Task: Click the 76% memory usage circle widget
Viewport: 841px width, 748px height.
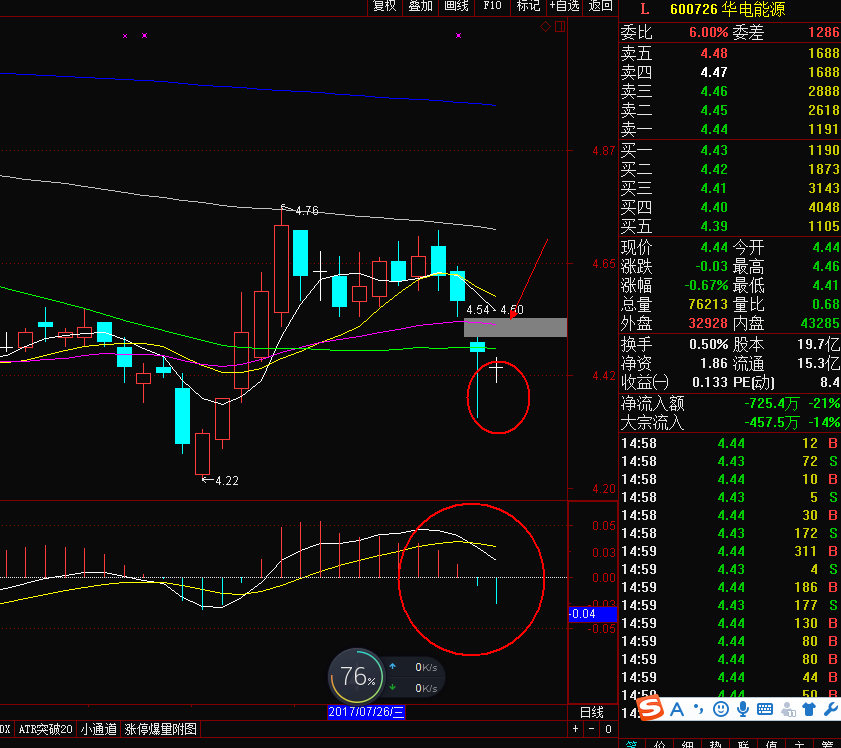Action: pos(356,676)
